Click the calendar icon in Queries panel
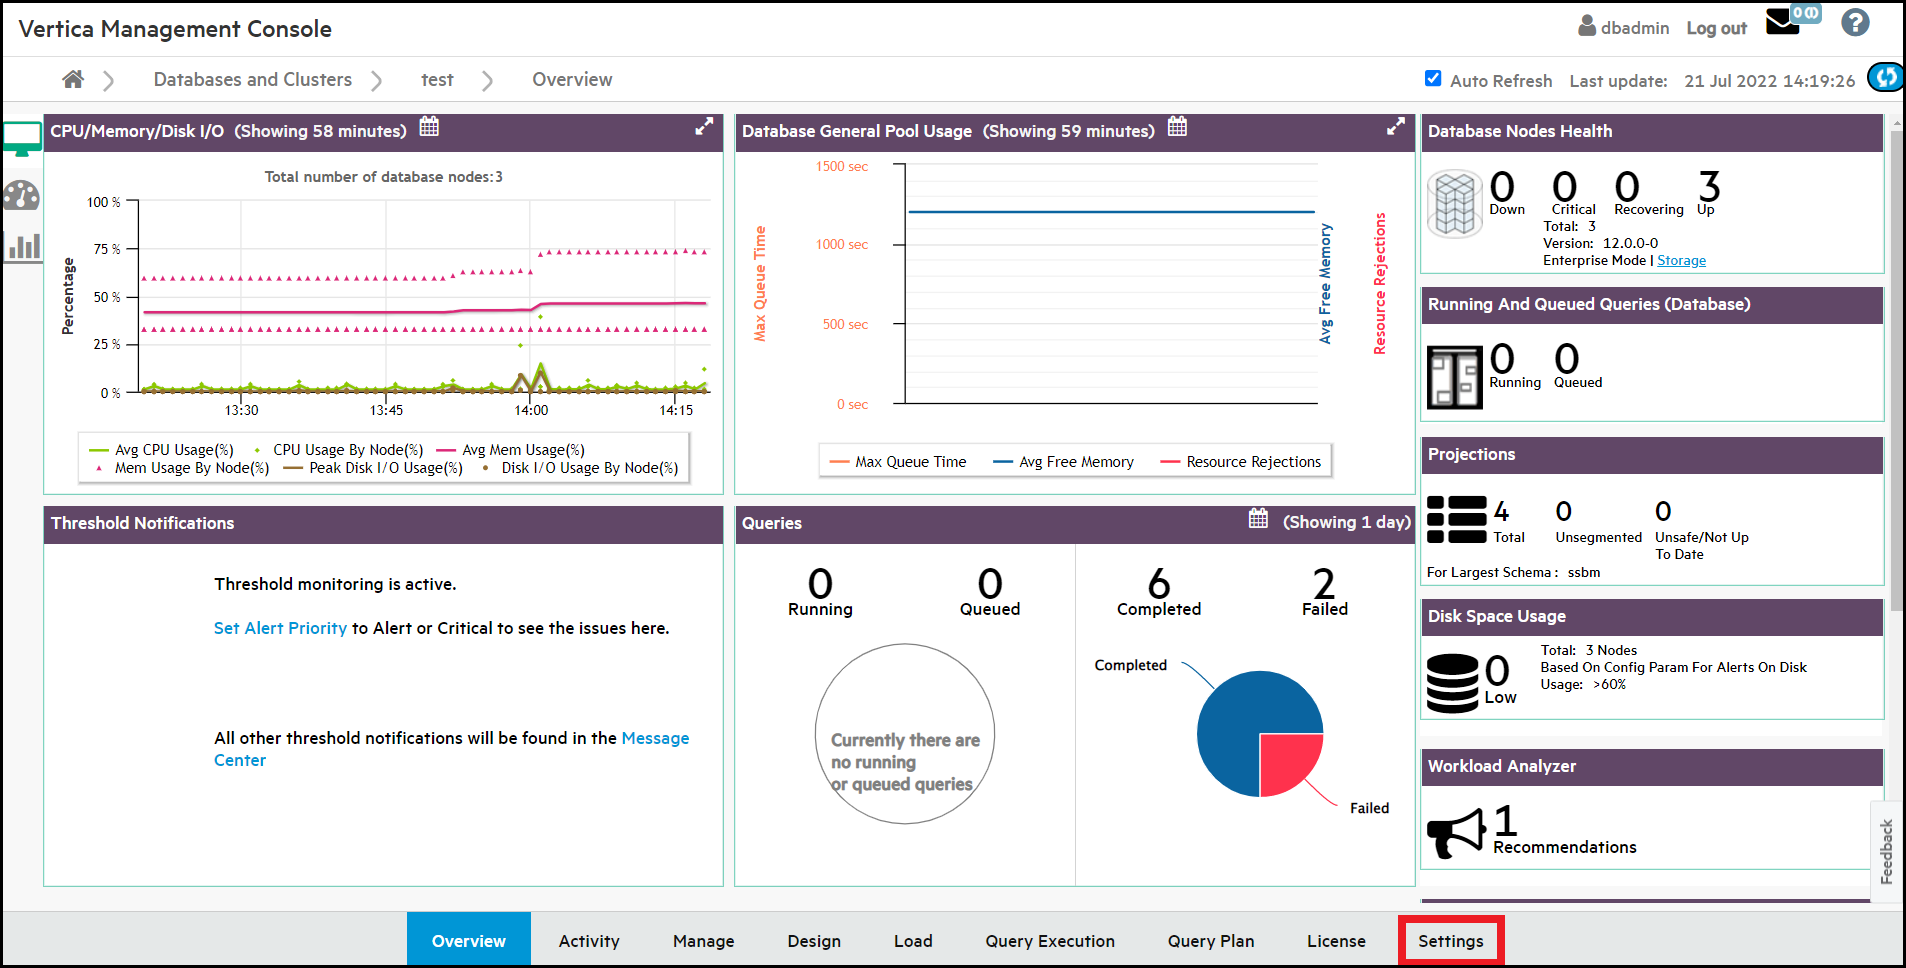 (1258, 519)
